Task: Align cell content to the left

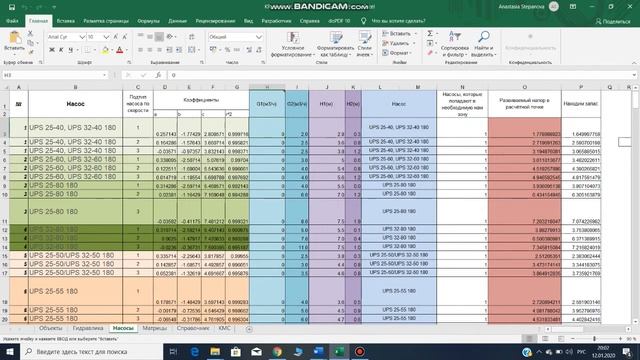Action: click(140, 50)
